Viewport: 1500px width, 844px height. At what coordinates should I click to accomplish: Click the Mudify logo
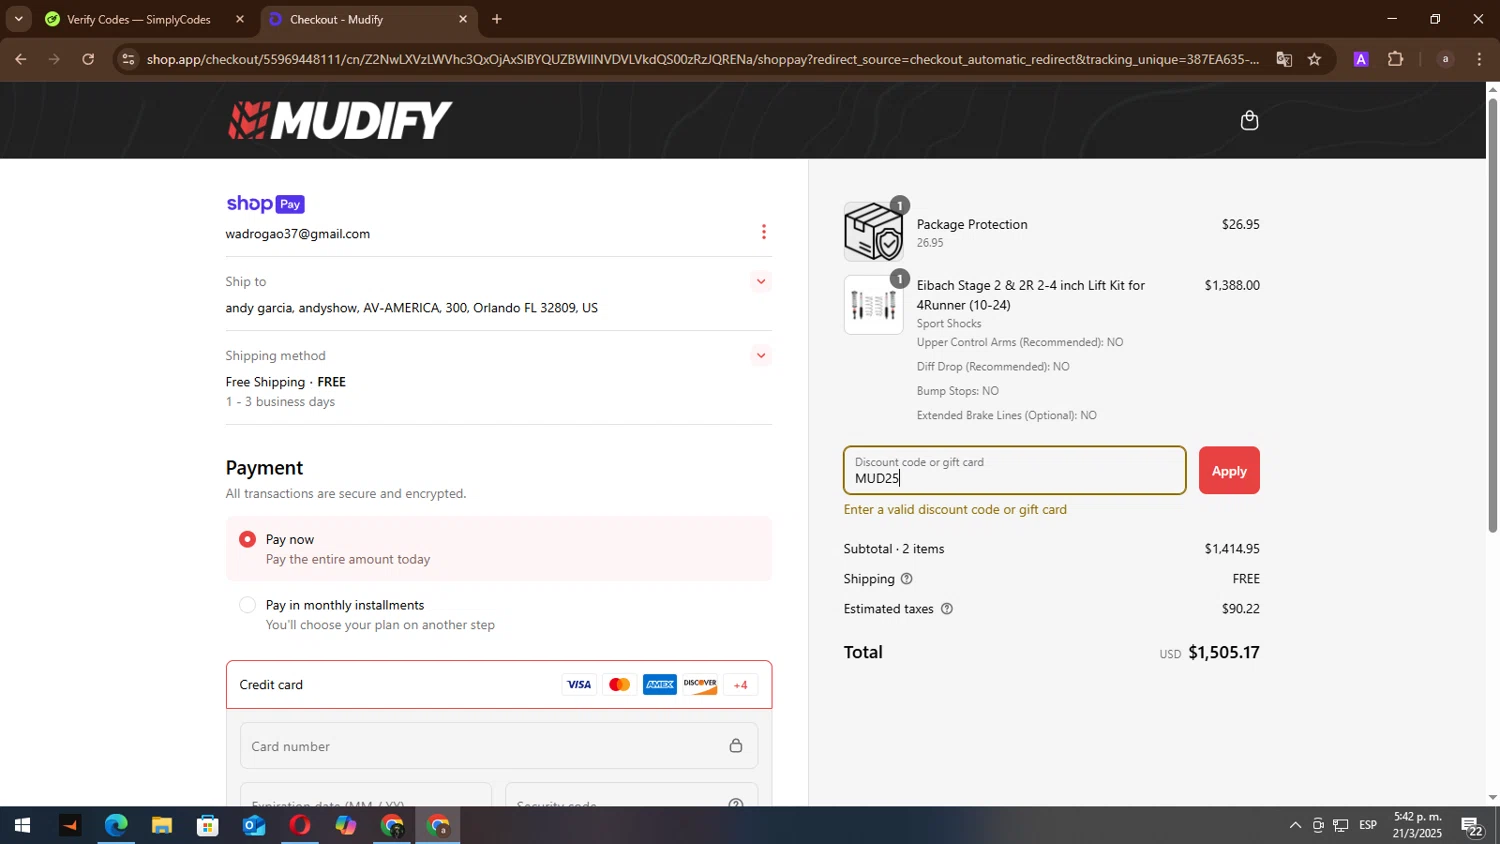point(339,120)
